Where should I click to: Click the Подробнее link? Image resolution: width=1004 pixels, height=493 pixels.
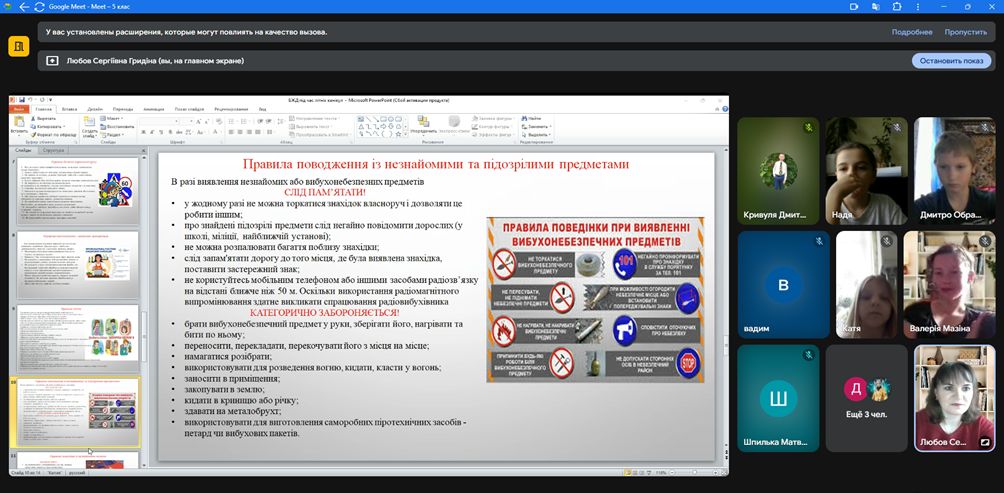[911, 32]
